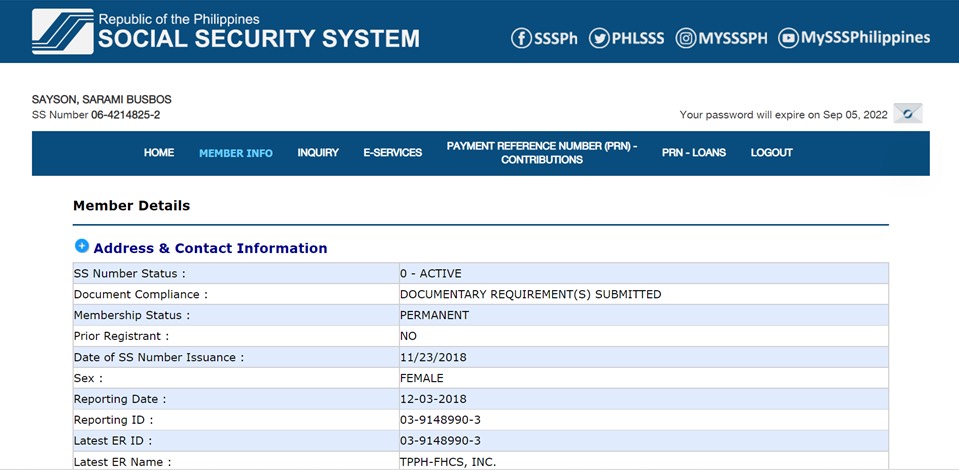Open the PRN - LOANS menu
959x470 pixels.
coord(694,153)
